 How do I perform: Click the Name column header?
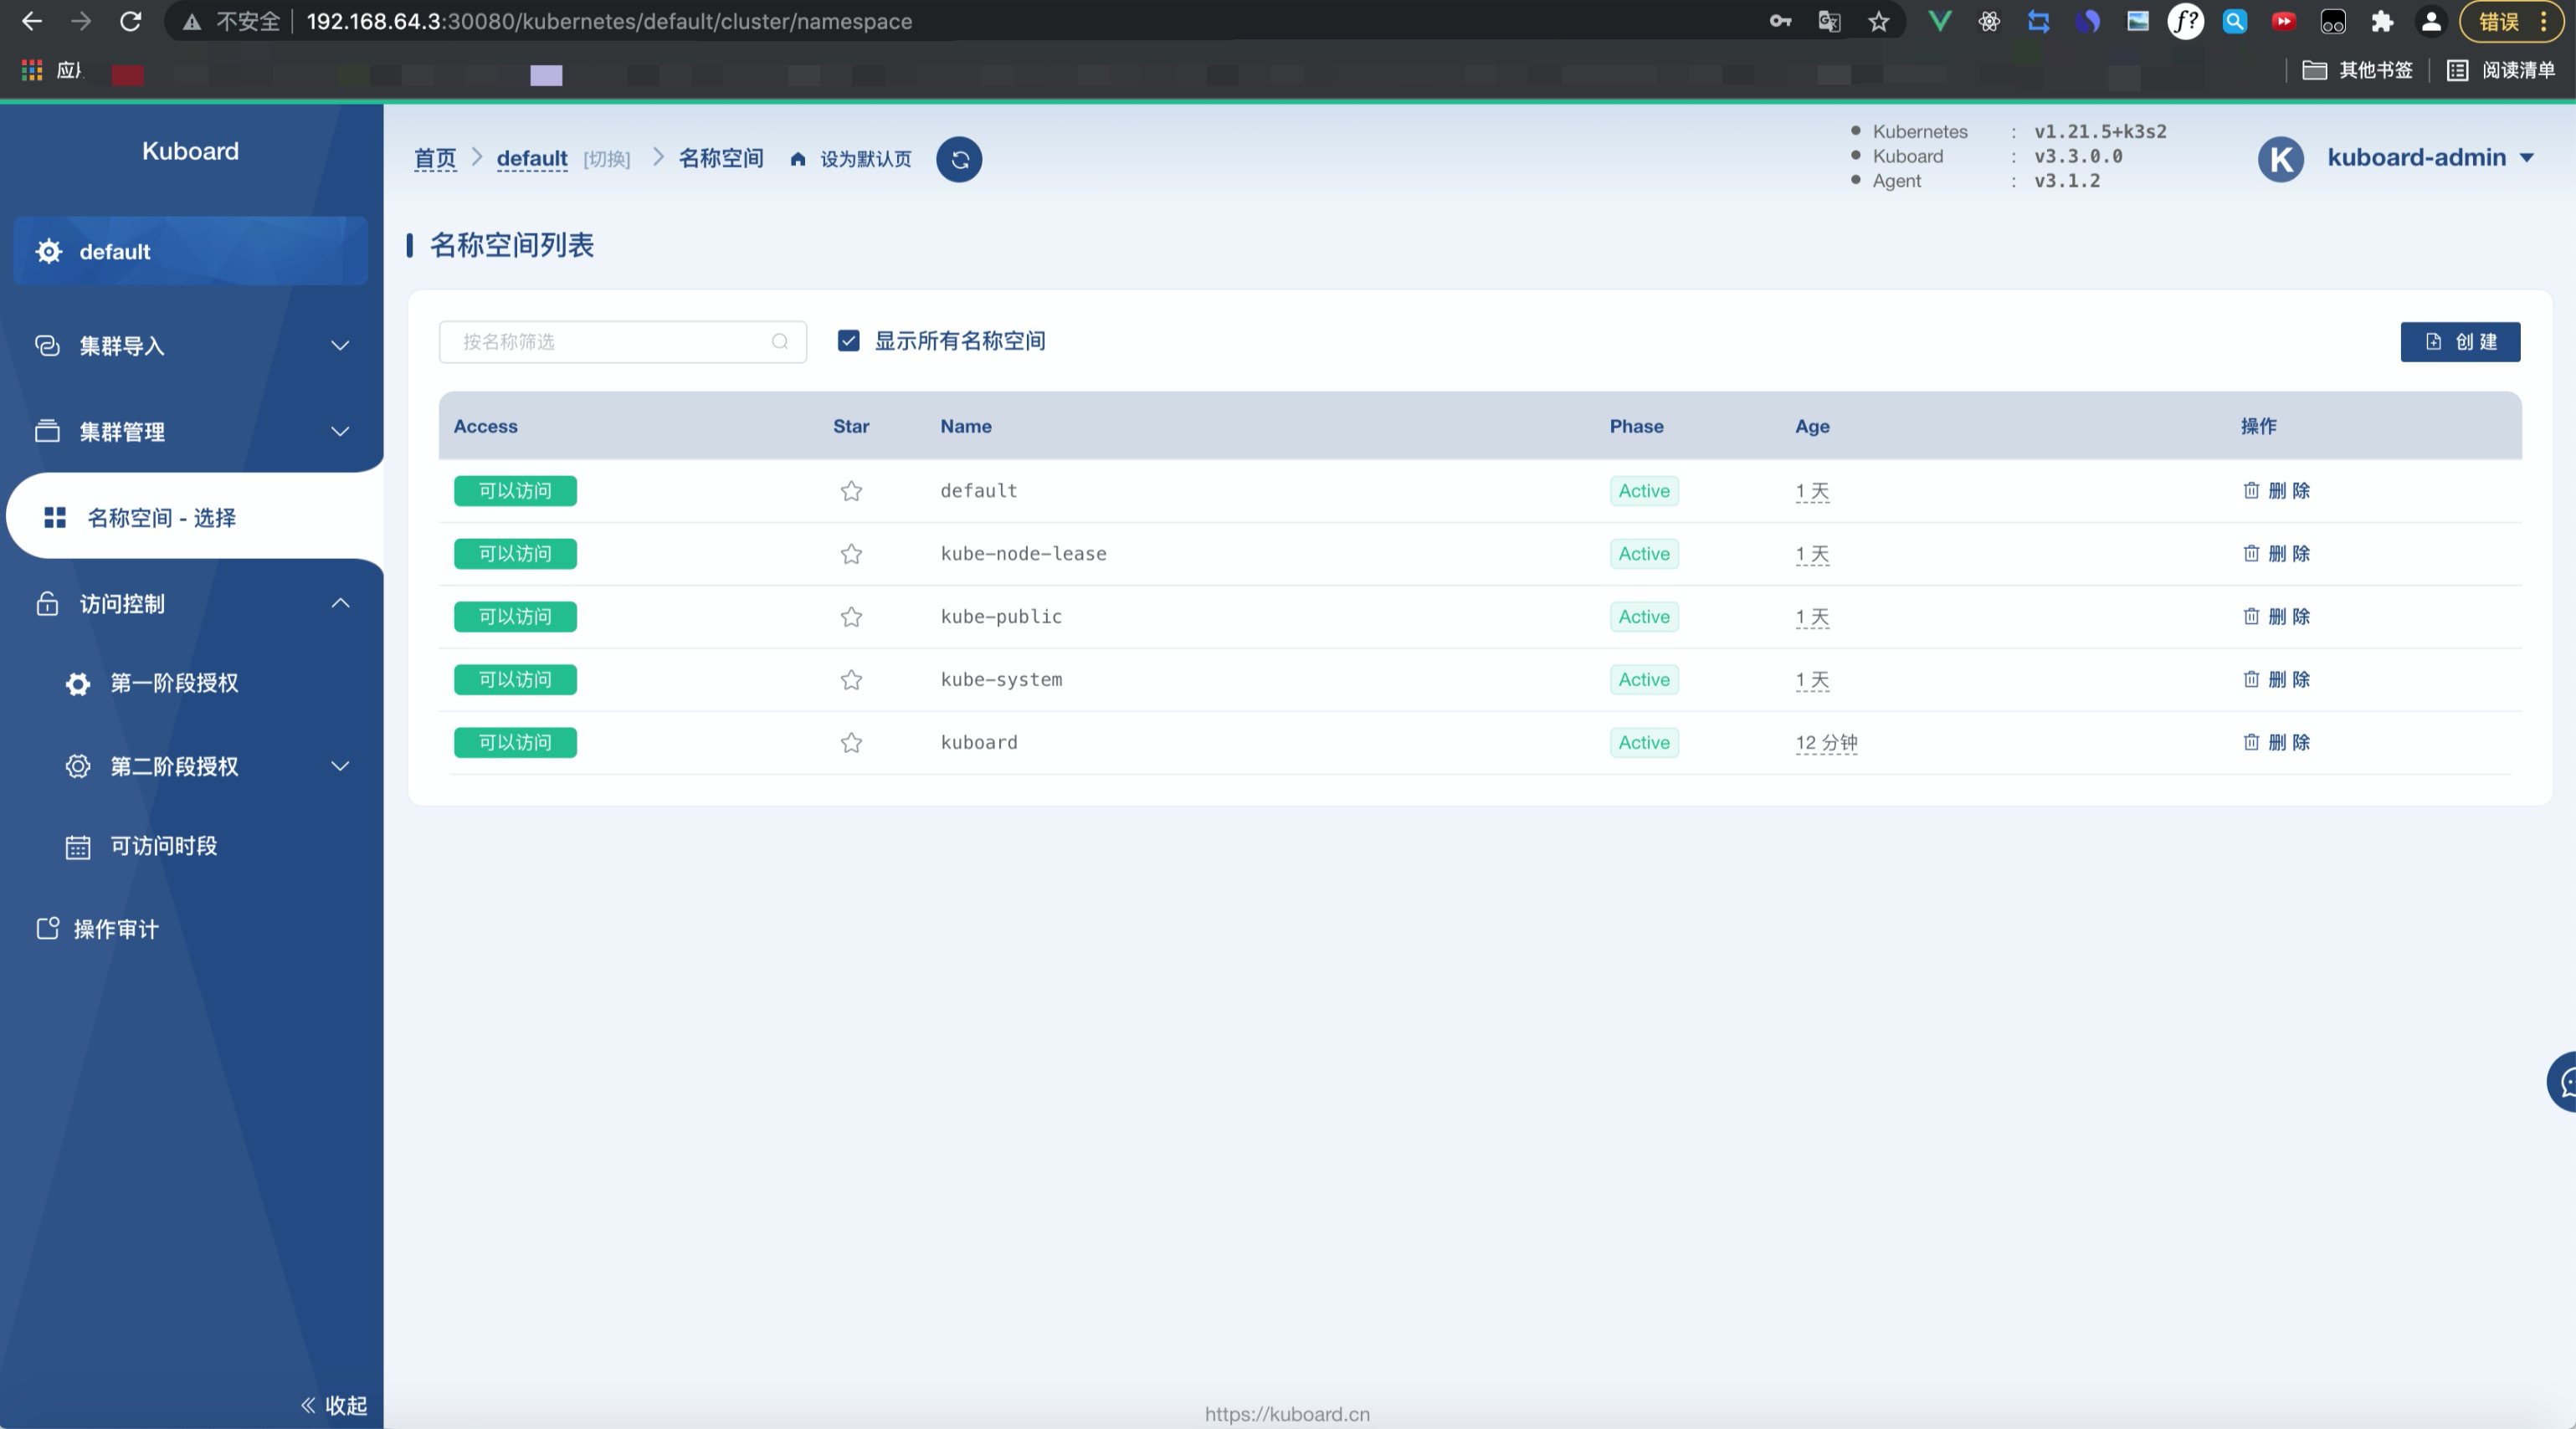click(966, 426)
